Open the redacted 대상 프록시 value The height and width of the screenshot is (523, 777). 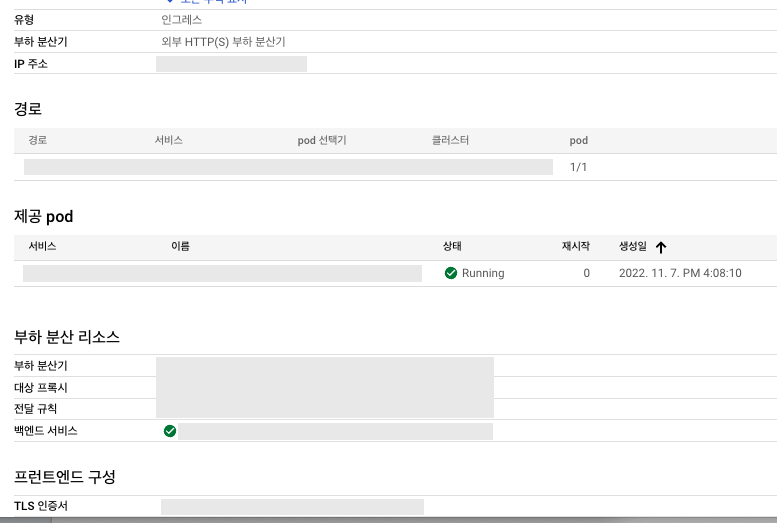tap(325, 387)
